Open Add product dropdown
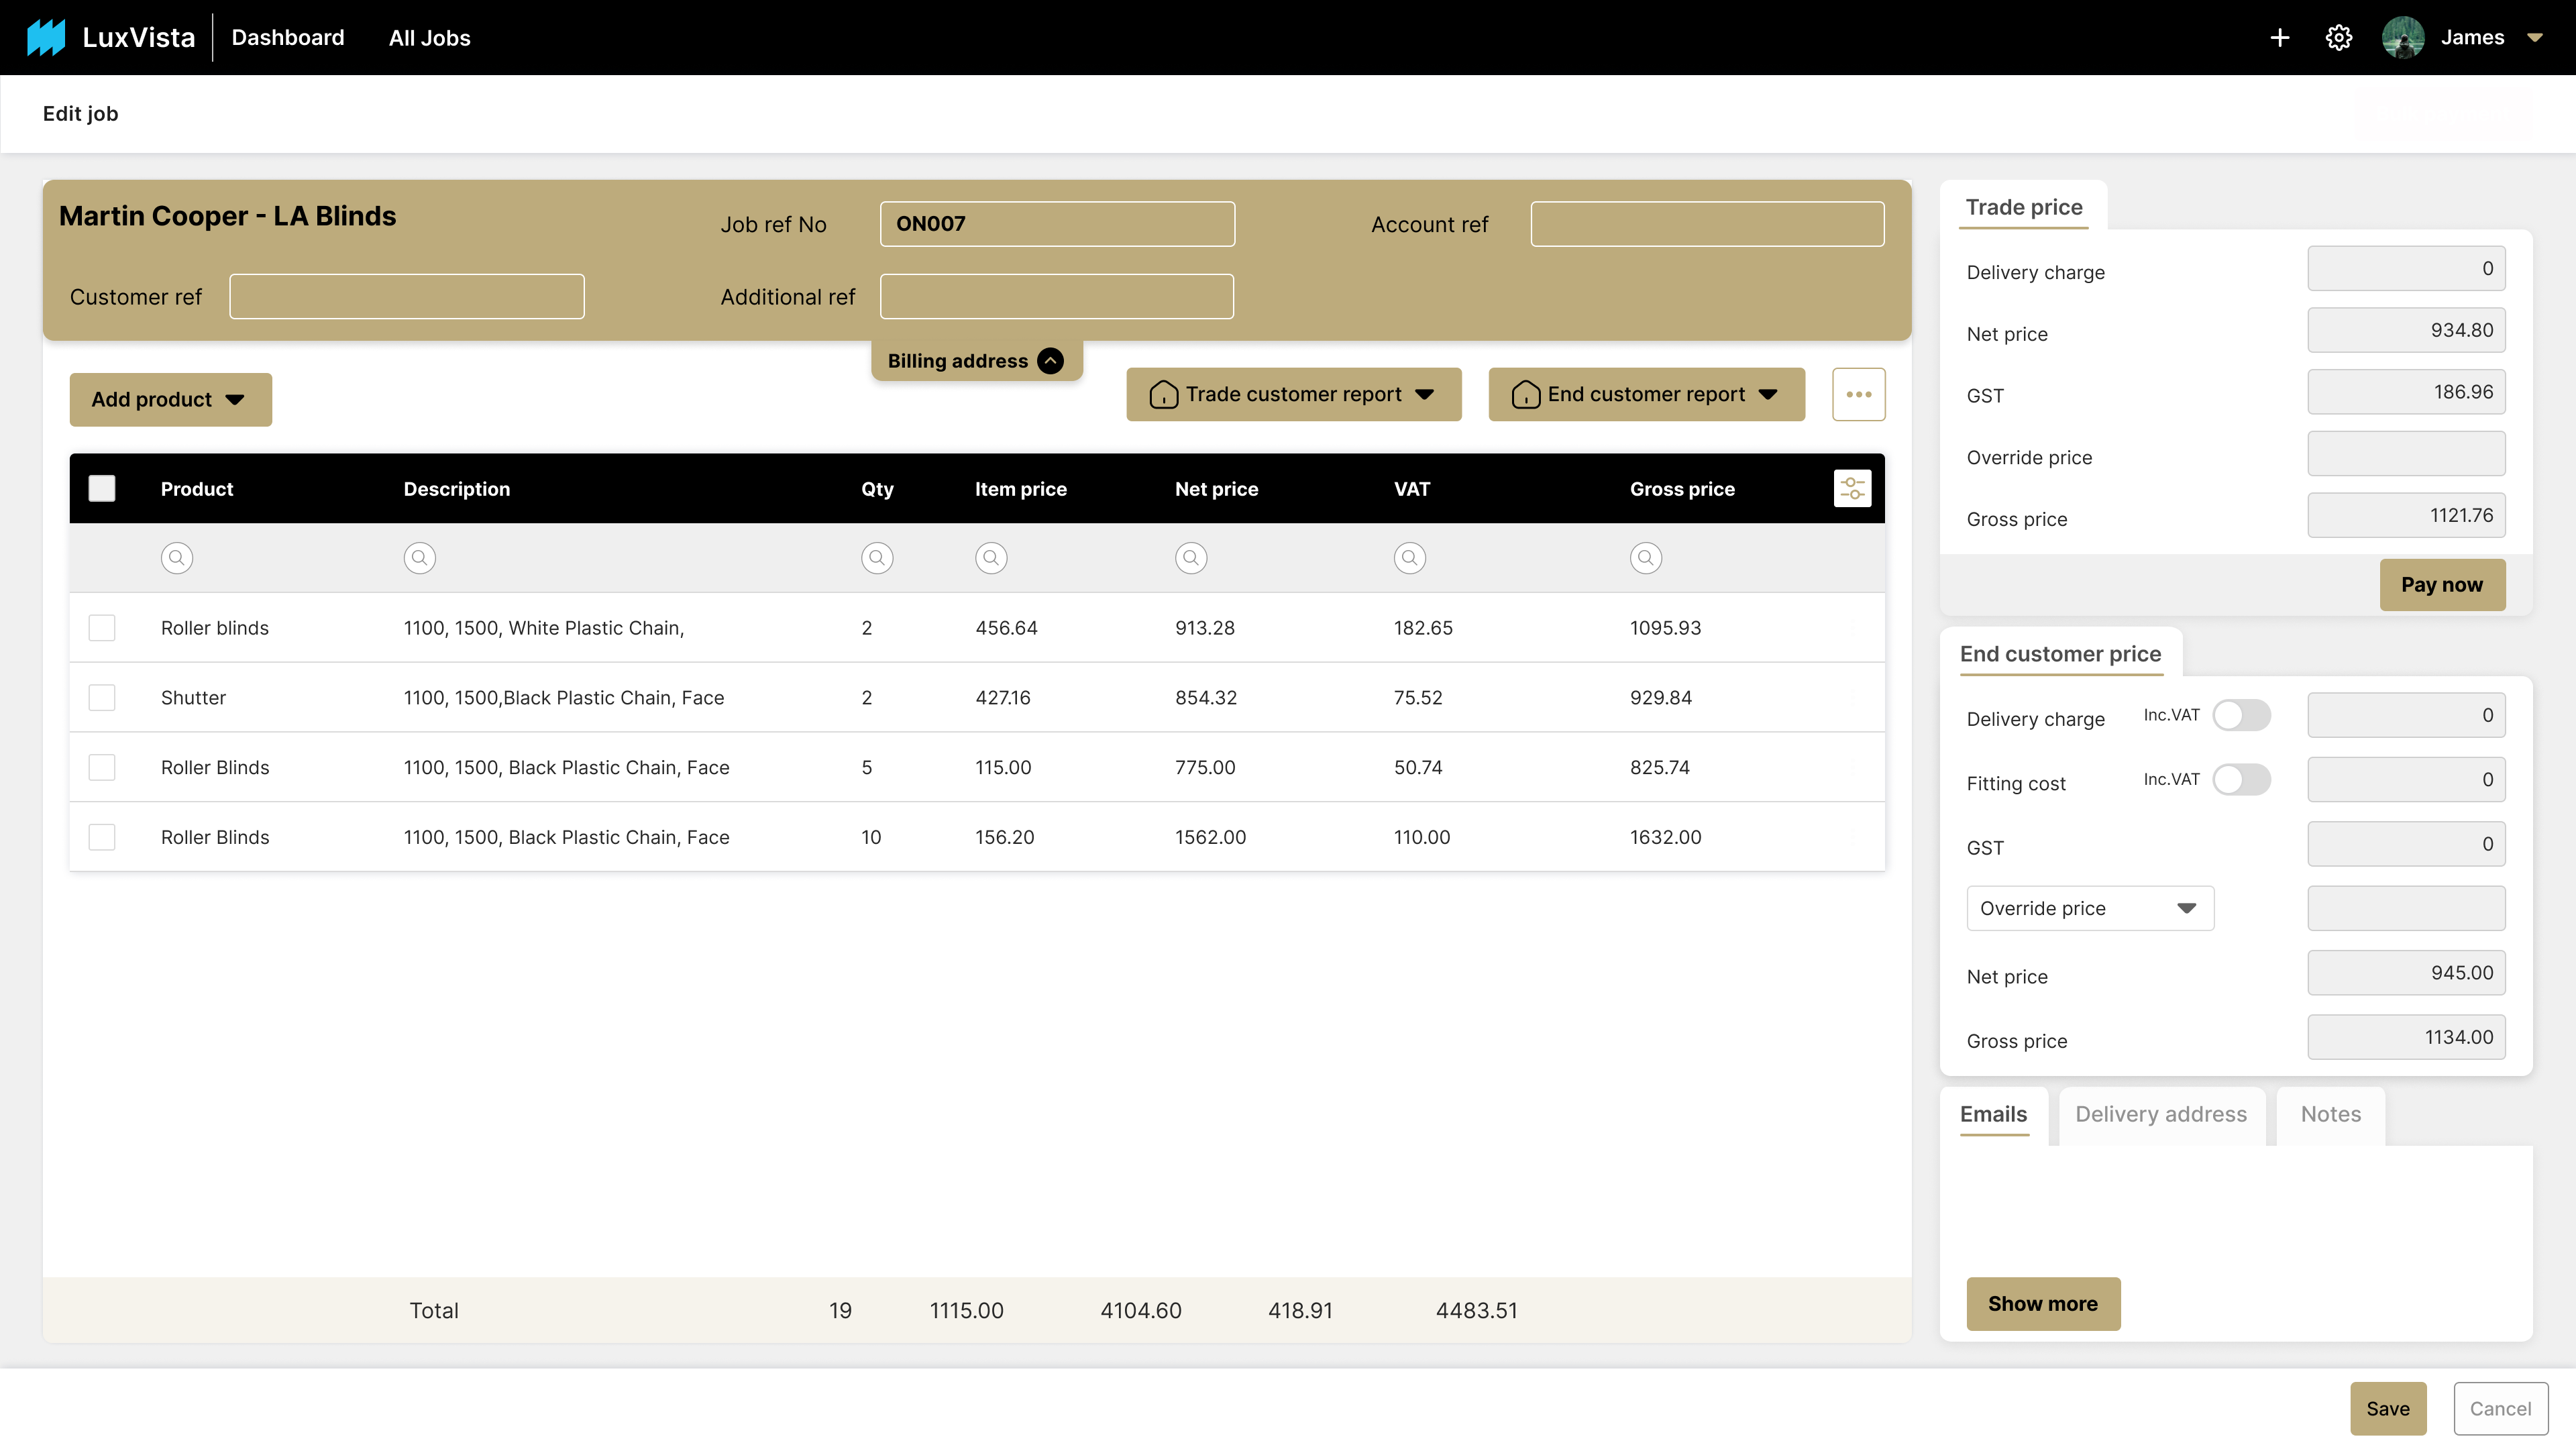The image size is (2576, 1449). (x=170, y=400)
